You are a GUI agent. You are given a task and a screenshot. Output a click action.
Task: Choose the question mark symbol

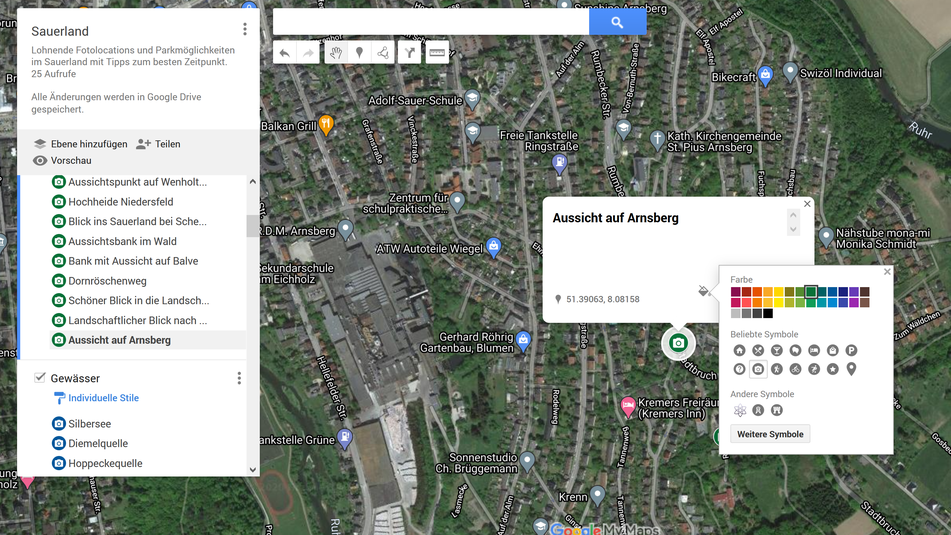click(x=739, y=369)
